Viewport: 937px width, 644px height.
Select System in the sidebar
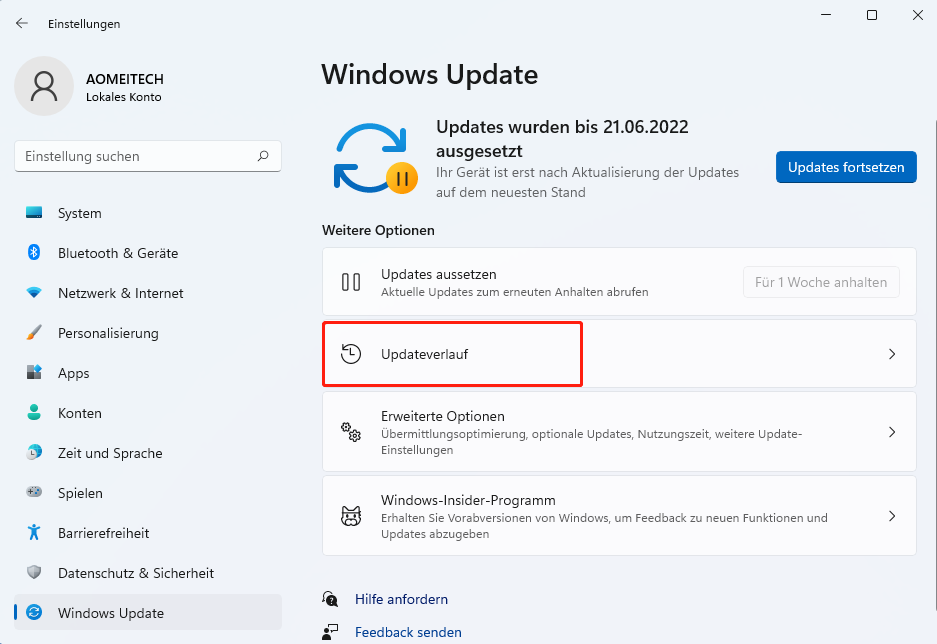[79, 213]
